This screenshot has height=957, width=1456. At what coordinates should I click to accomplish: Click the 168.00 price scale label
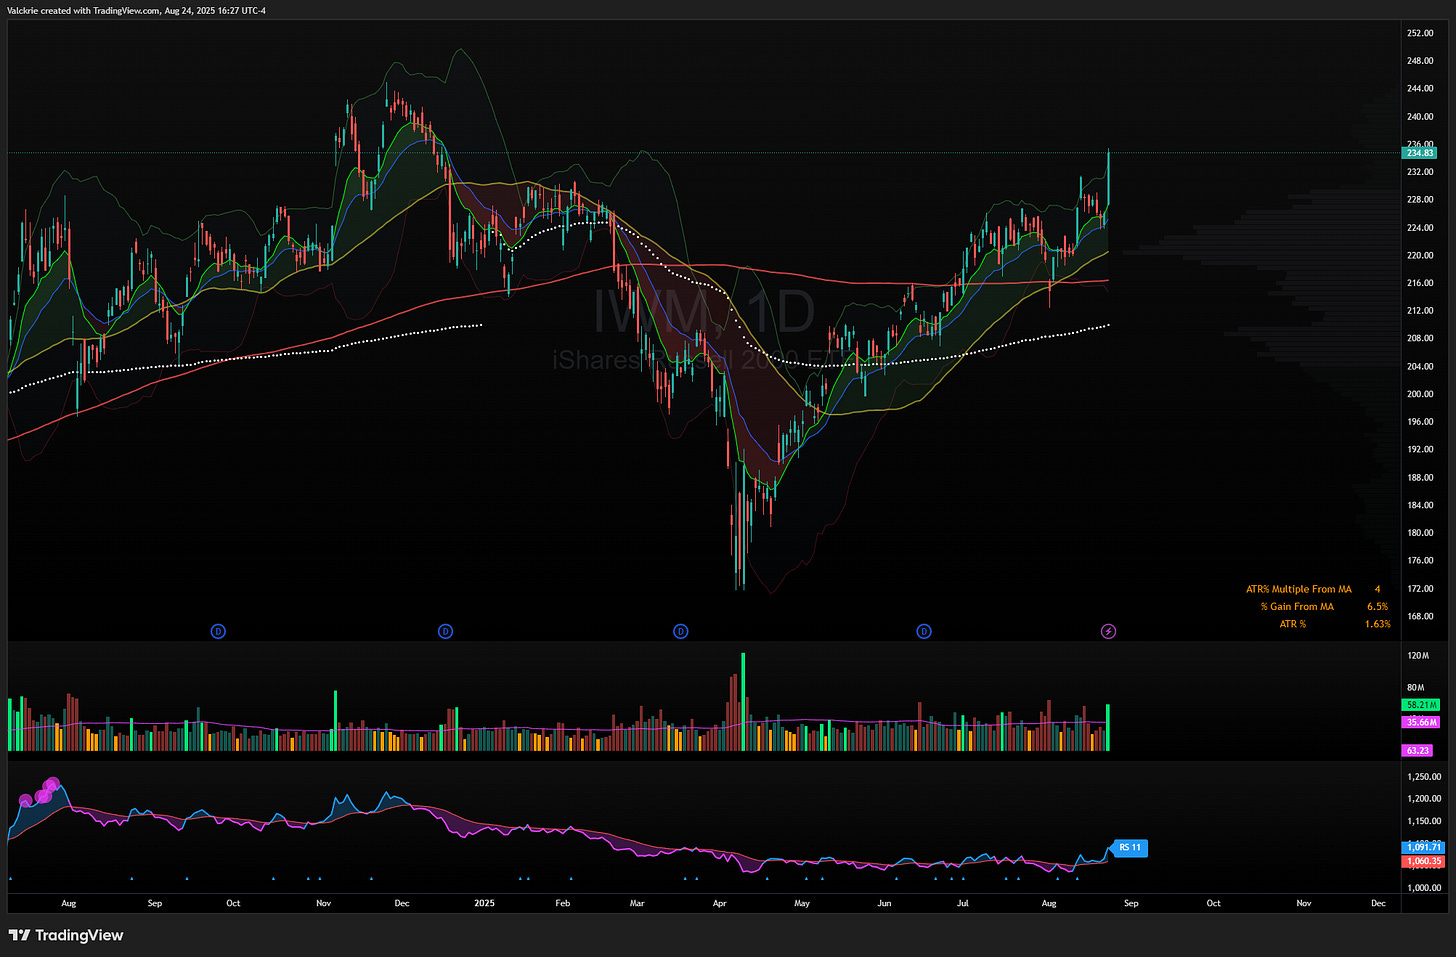click(1420, 617)
